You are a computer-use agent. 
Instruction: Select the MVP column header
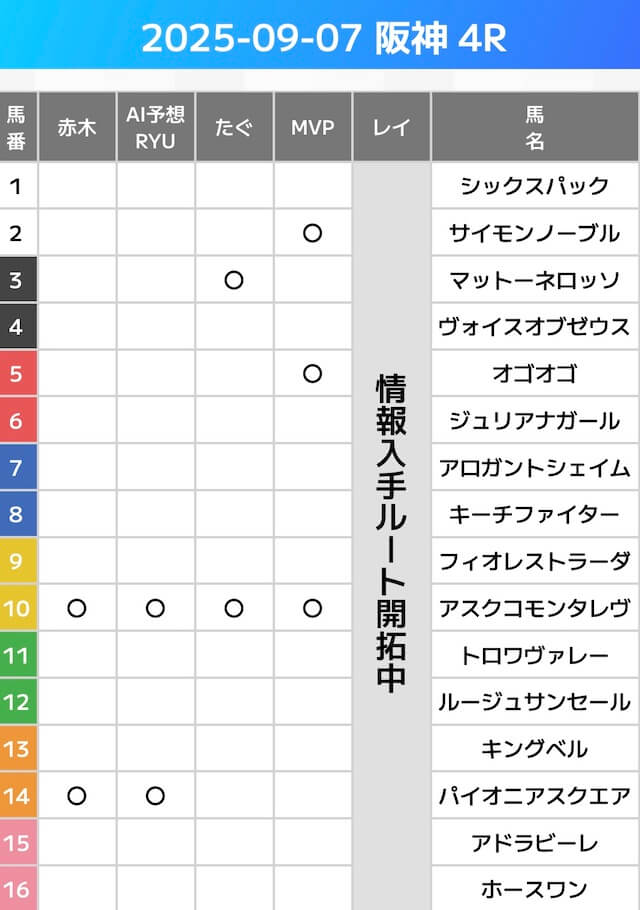pyautogui.click(x=312, y=127)
